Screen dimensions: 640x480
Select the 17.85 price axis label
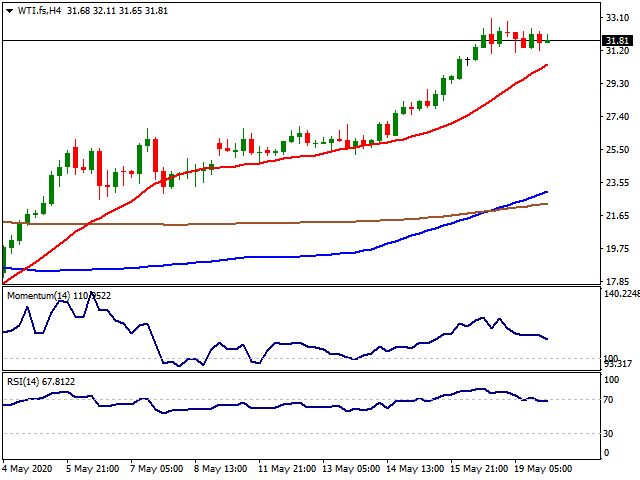[x=617, y=281]
